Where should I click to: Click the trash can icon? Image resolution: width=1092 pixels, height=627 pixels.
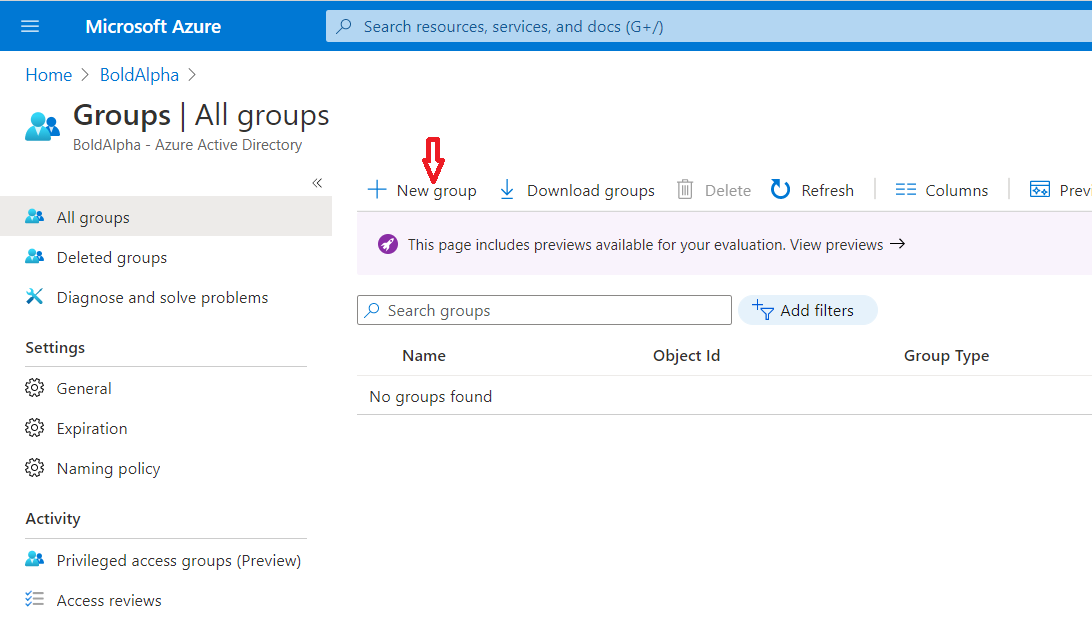pyautogui.click(x=685, y=189)
